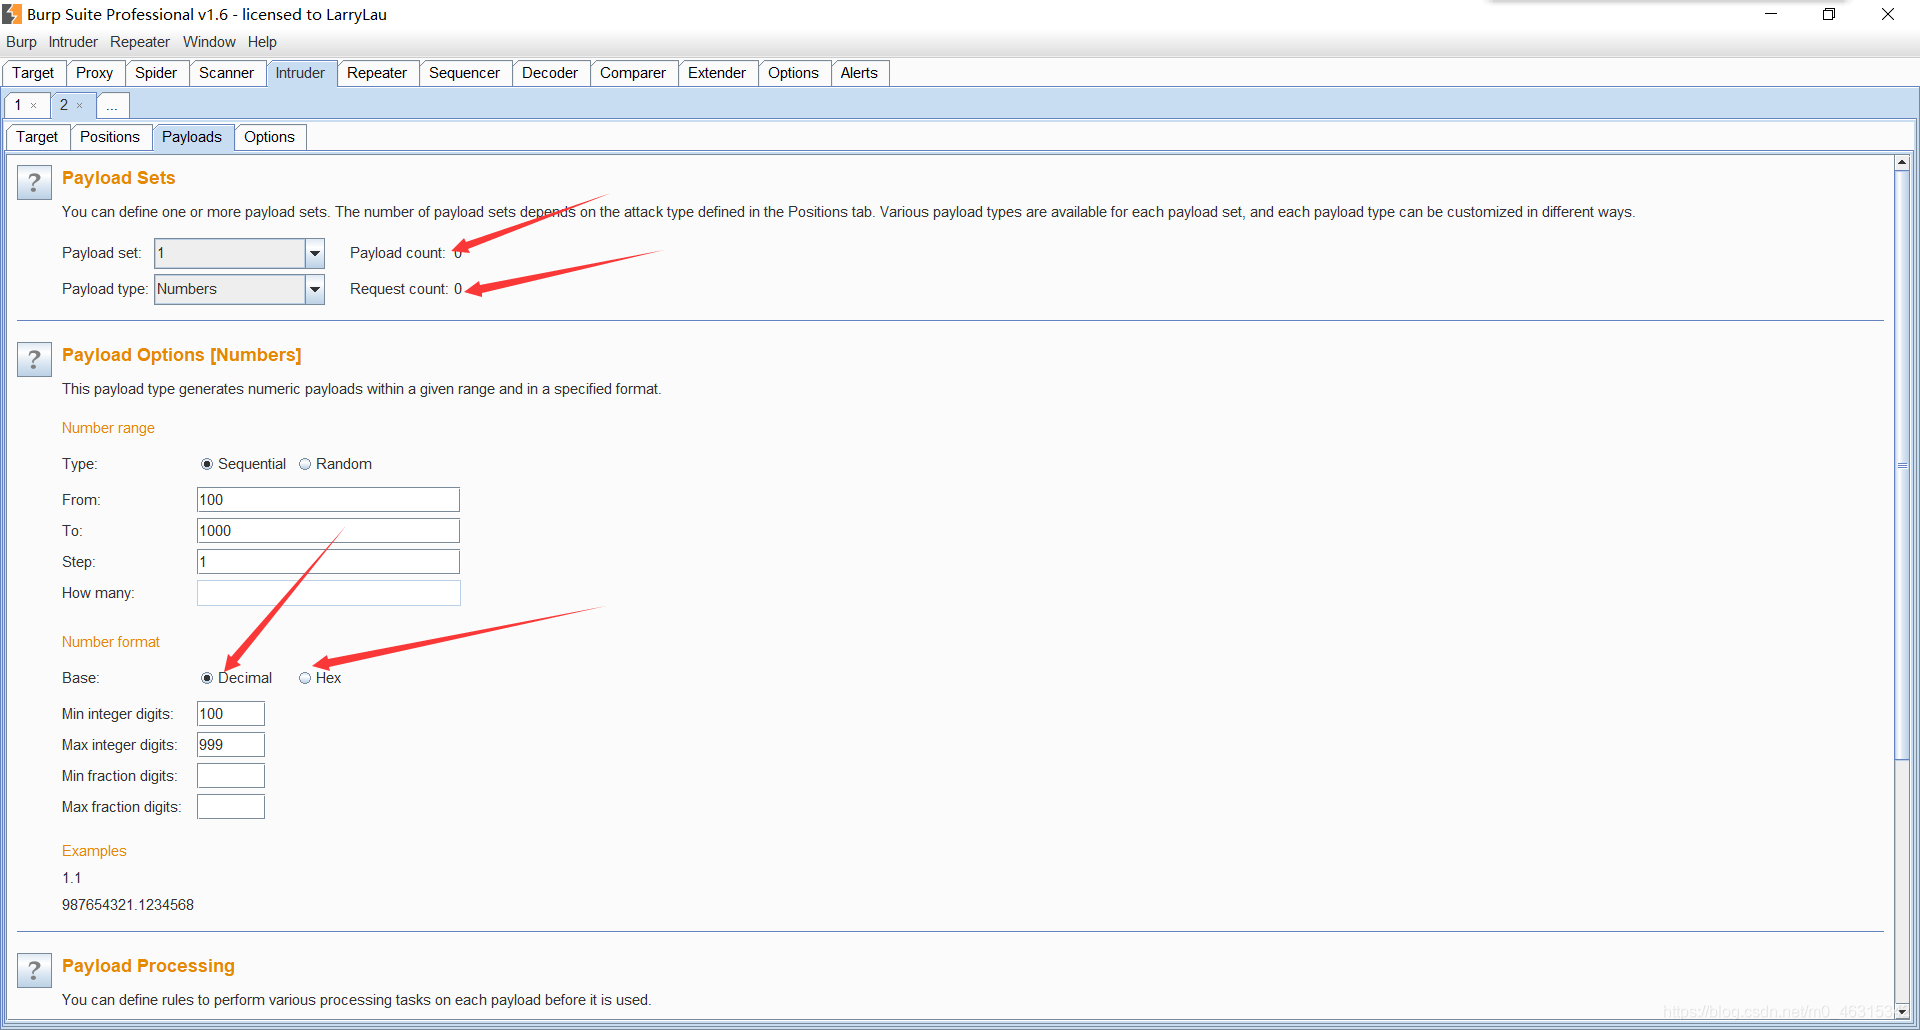The height and width of the screenshot is (1030, 1920).
Task: Click the scrollbar up arrow
Action: tap(1902, 161)
